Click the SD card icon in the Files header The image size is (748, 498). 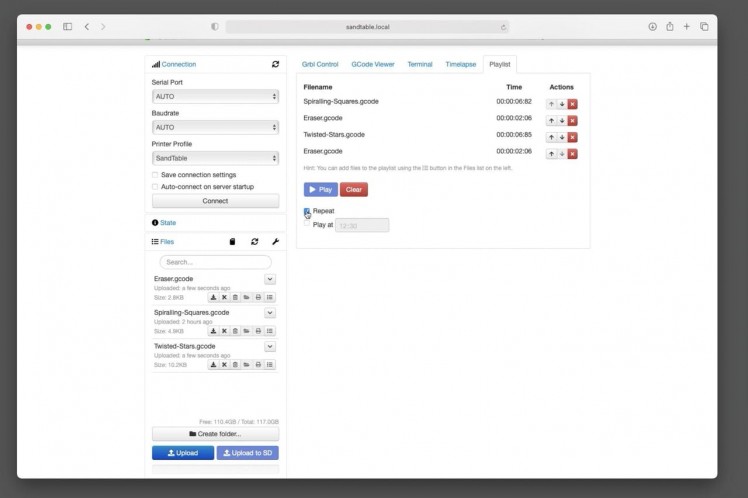(232, 242)
